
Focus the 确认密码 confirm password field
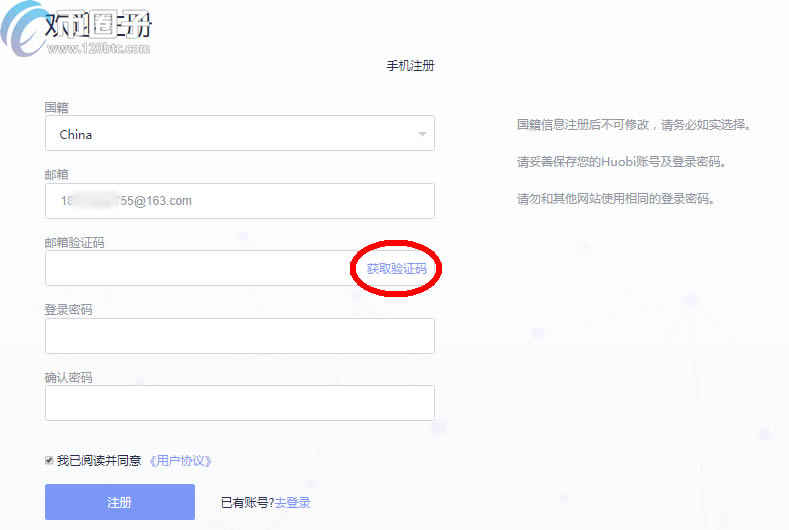pos(240,403)
